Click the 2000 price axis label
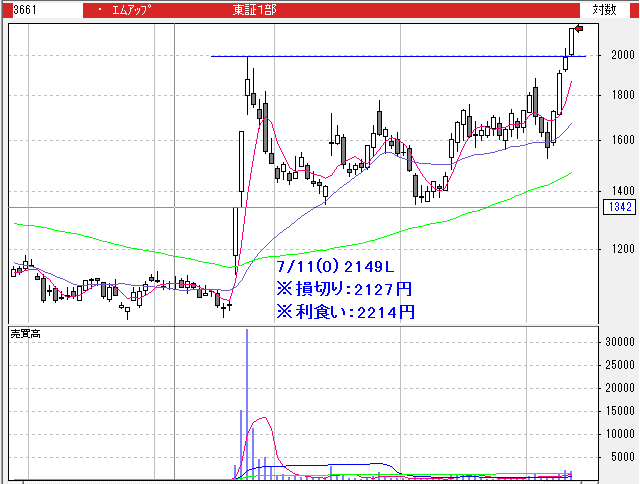The height and width of the screenshot is (484, 640). [621, 55]
